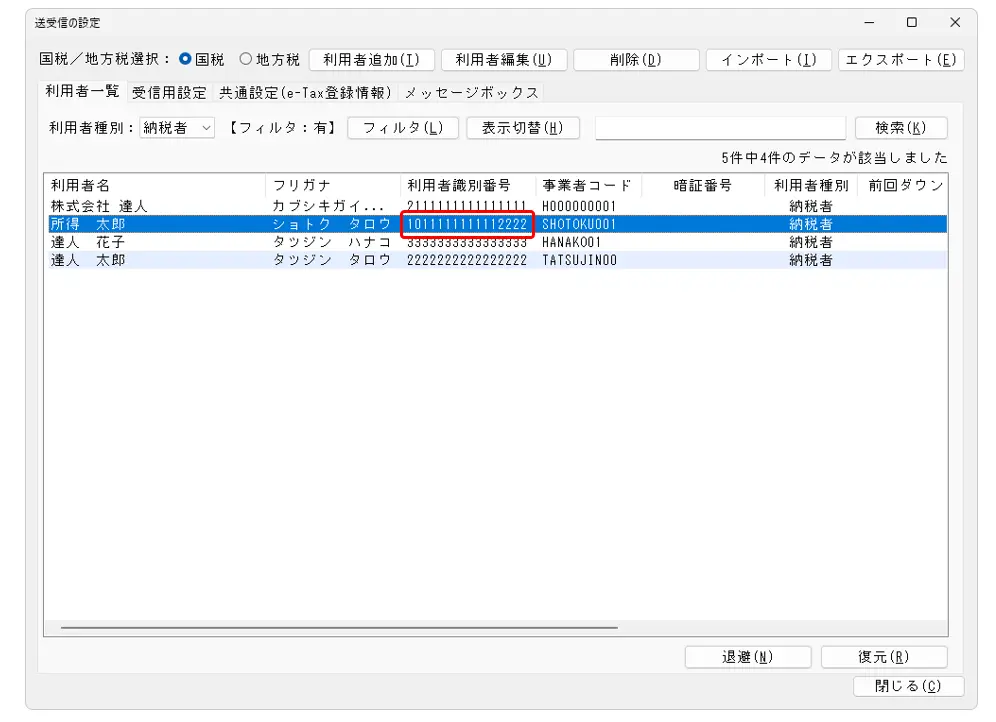Click the 検索(K) button
Image resolution: width=996 pixels, height=722 pixels.
point(900,128)
